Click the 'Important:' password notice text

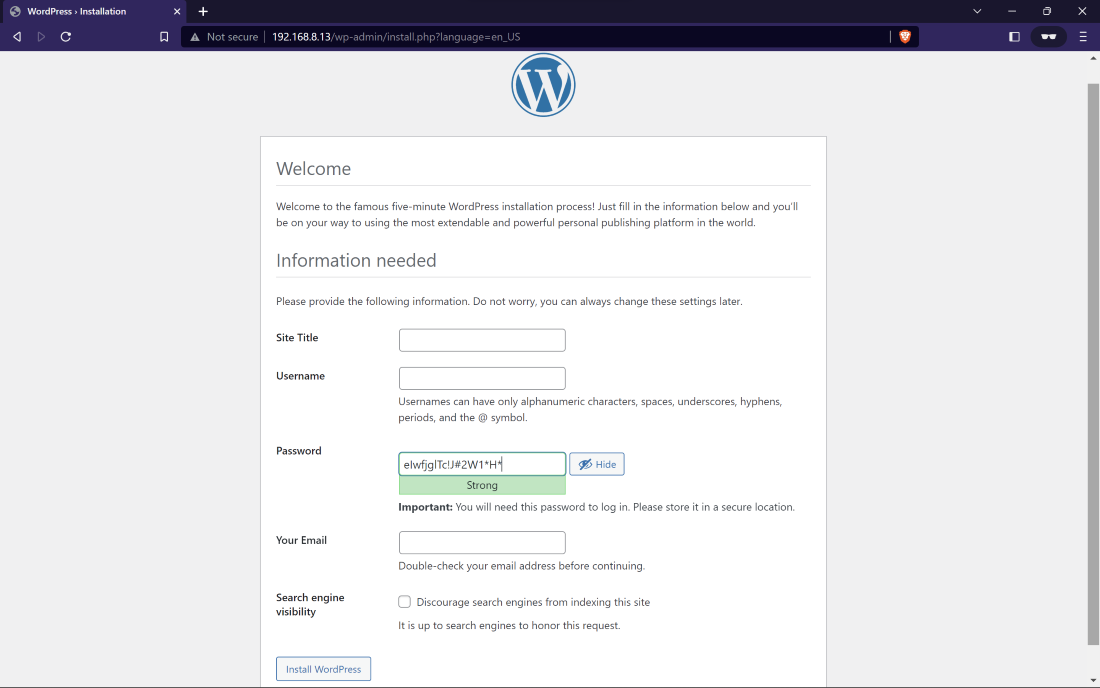click(596, 507)
